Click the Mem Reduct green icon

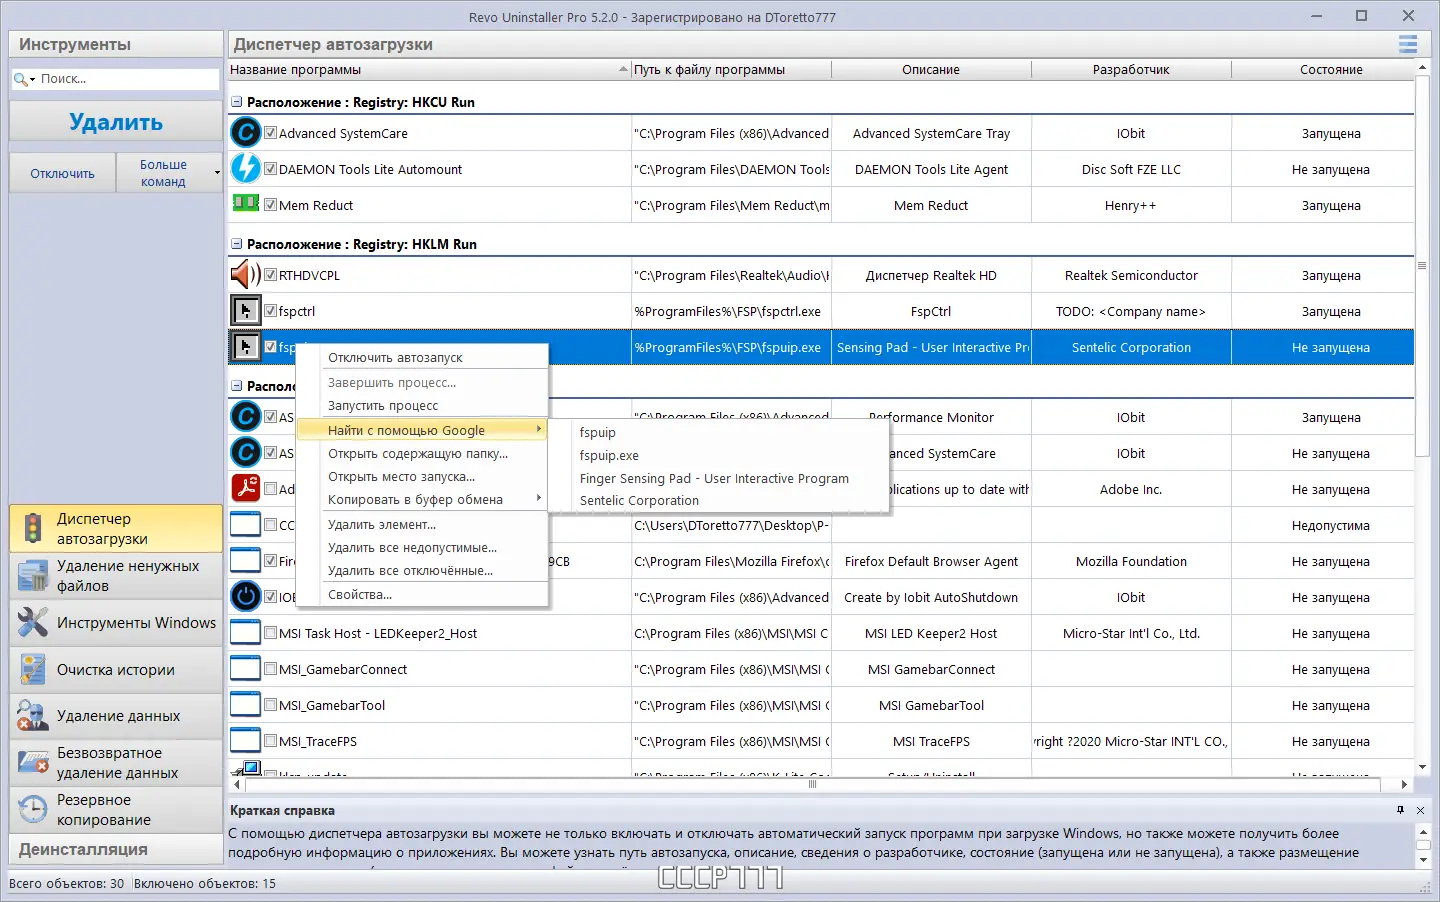pos(246,204)
